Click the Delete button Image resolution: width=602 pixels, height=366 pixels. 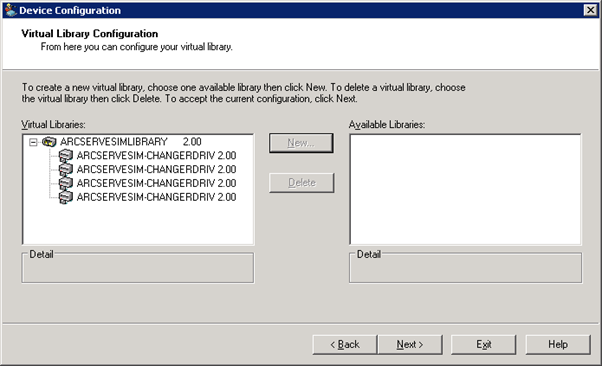click(x=301, y=182)
